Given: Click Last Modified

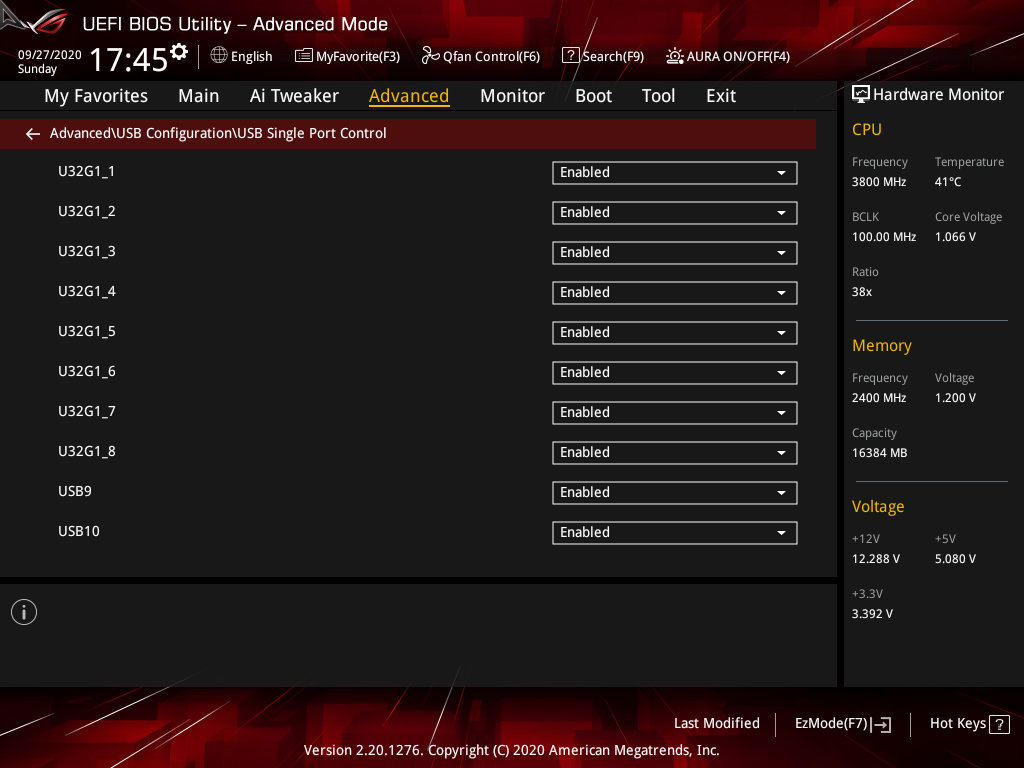Looking at the screenshot, I should pyautogui.click(x=716, y=724).
